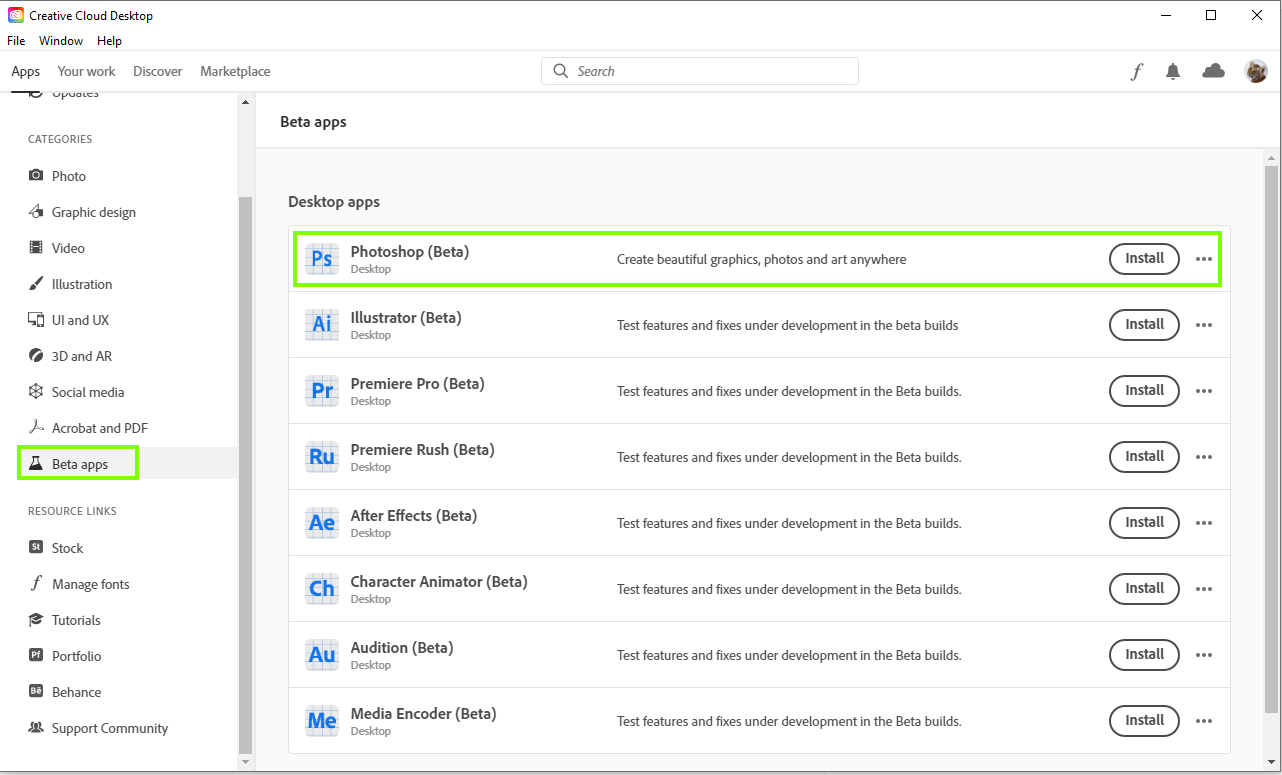Screen dimensions: 1282x775
Task: Click the Photoshop (Beta) Ps icon
Action: tap(322, 259)
